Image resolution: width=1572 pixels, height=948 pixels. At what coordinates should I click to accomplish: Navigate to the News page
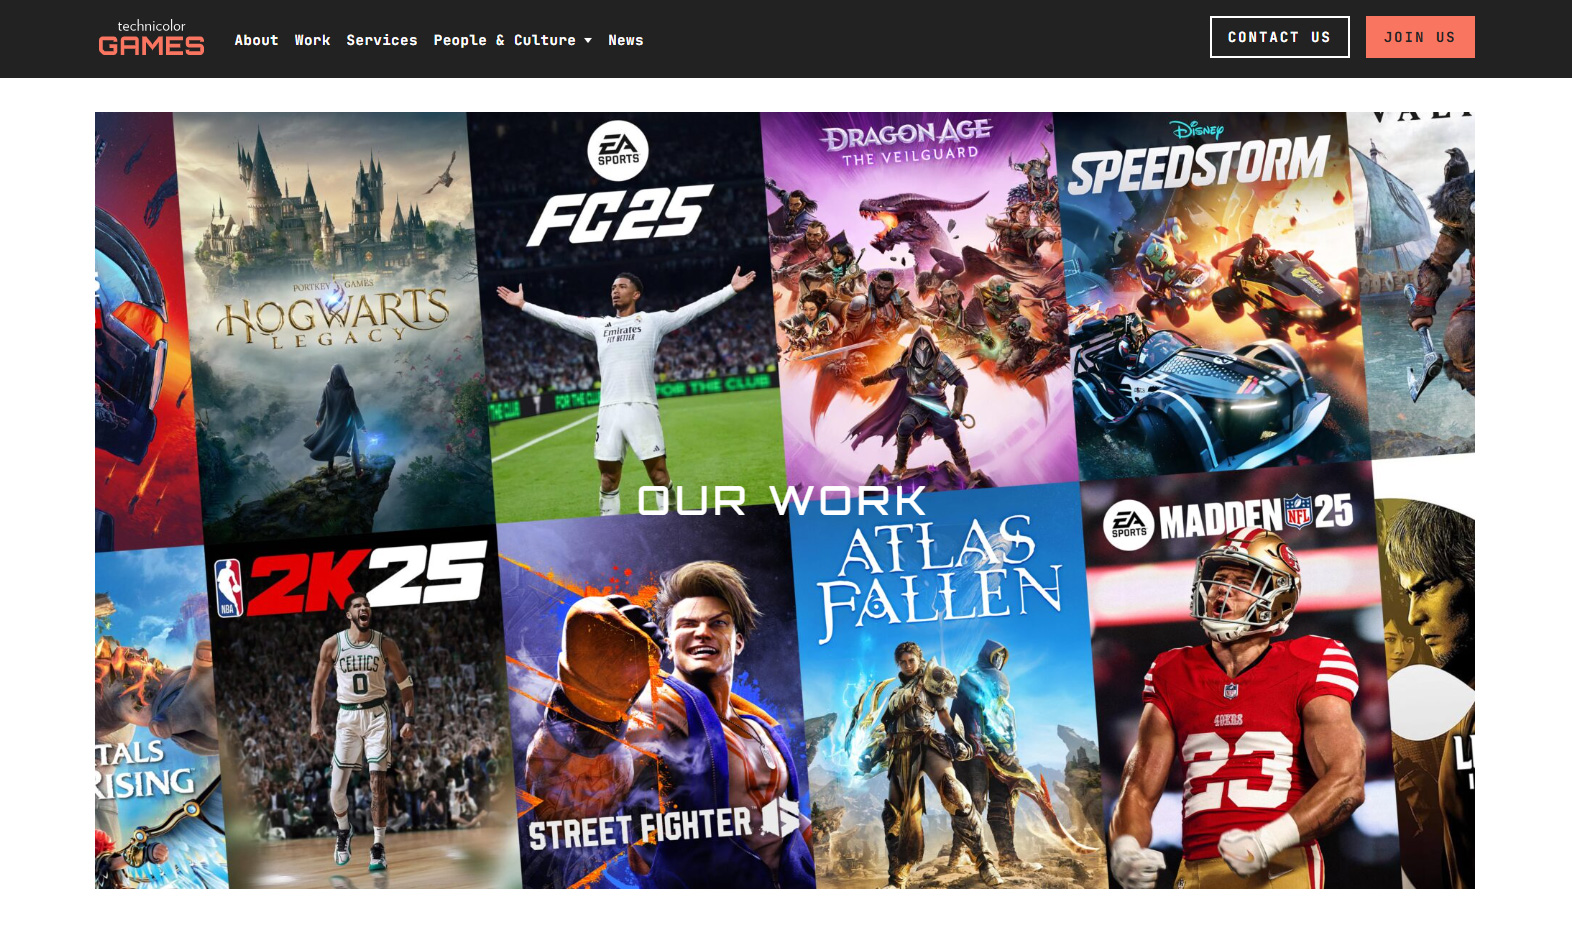[x=625, y=40]
